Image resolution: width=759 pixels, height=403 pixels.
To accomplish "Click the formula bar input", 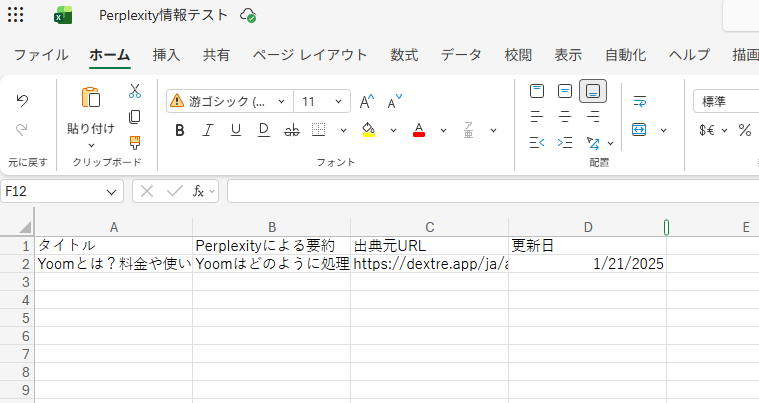I will click(493, 192).
